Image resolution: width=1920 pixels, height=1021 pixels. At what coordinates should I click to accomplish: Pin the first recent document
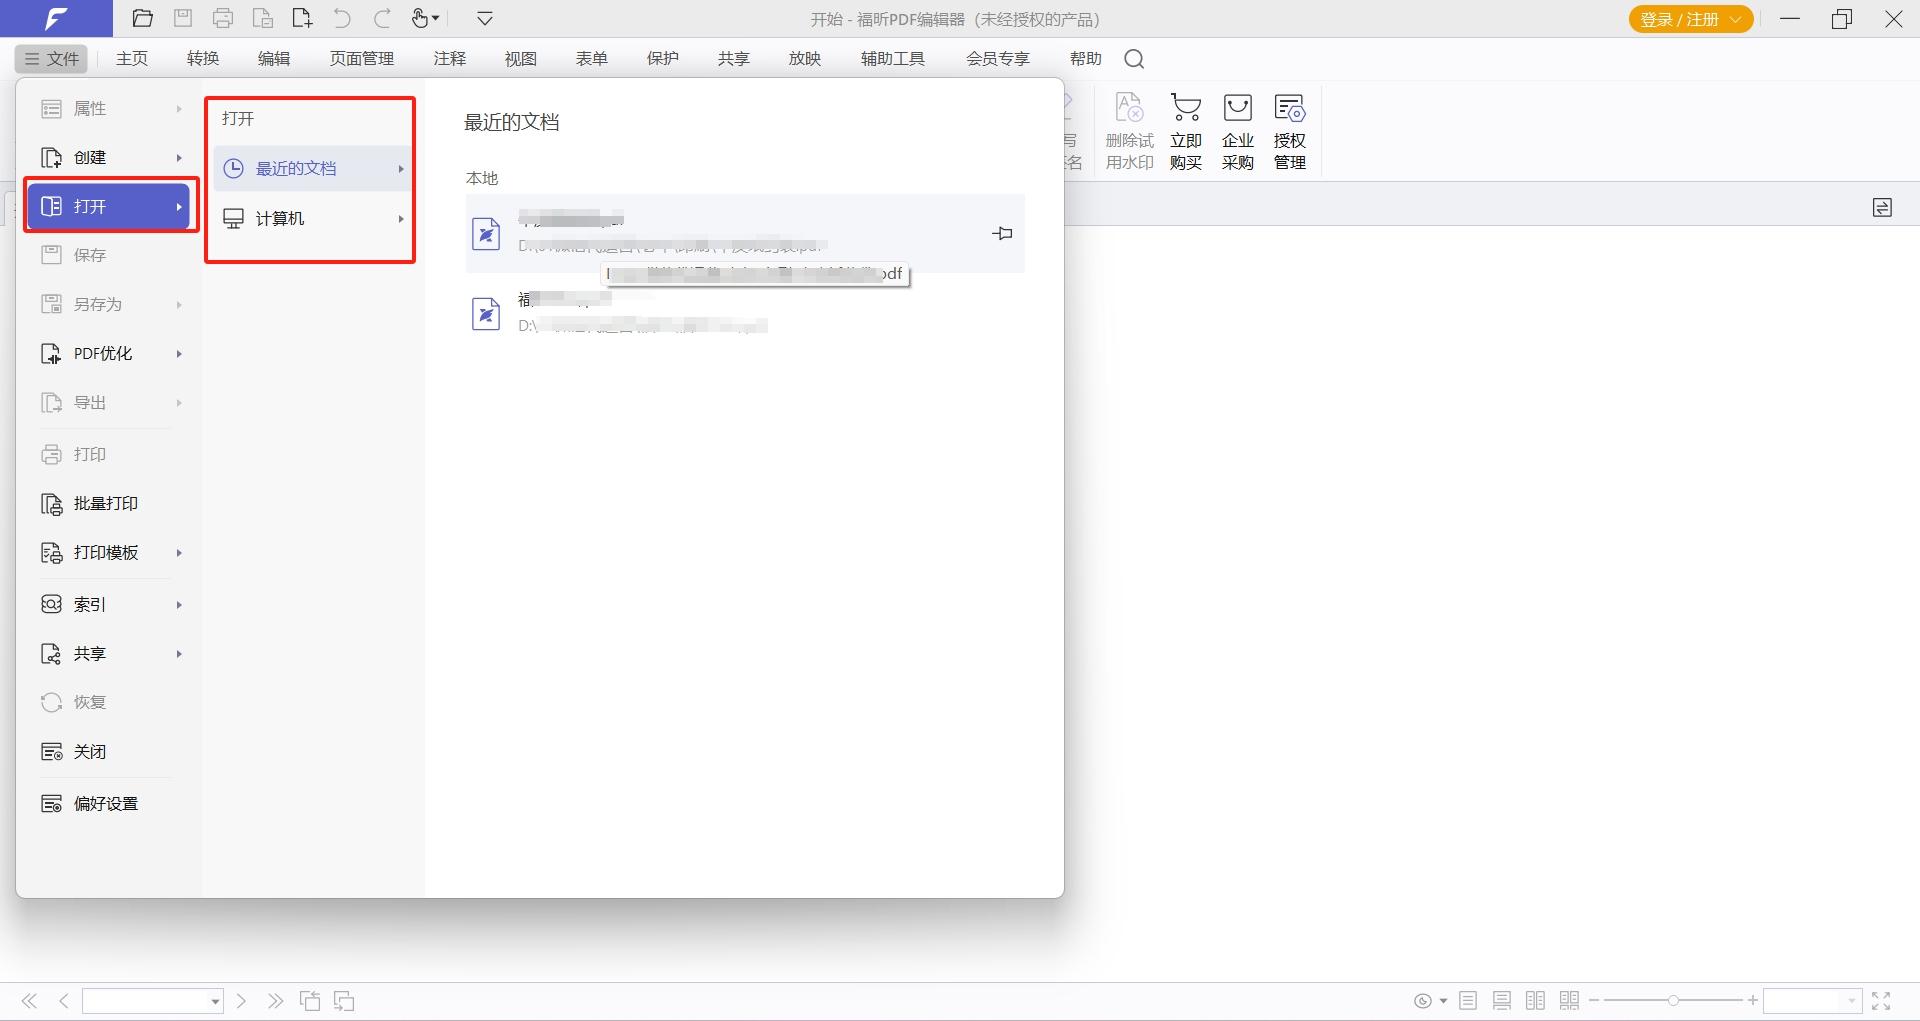click(1002, 233)
